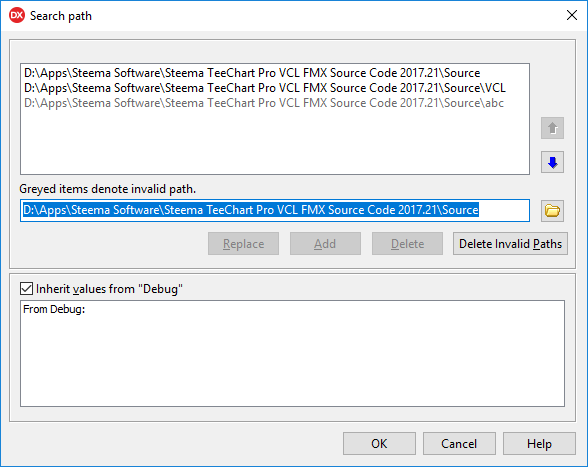The width and height of the screenshot is (588, 467).
Task: Open the folder browse dialog icon
Action: coord(552,211)
